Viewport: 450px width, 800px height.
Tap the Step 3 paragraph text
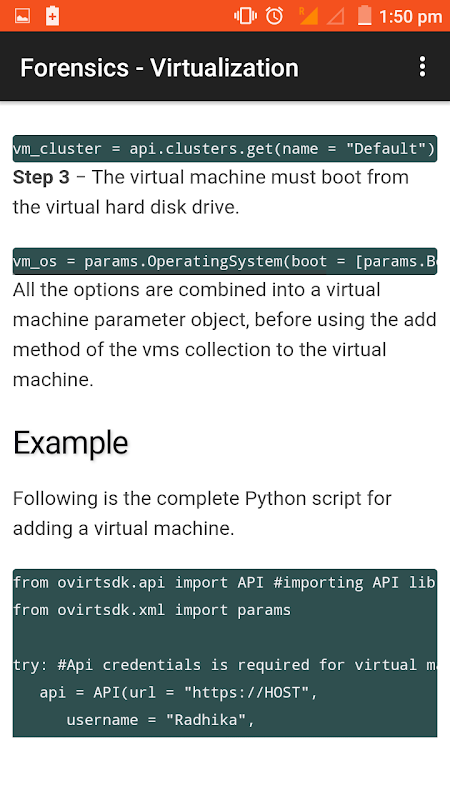(x=211, y=192)
